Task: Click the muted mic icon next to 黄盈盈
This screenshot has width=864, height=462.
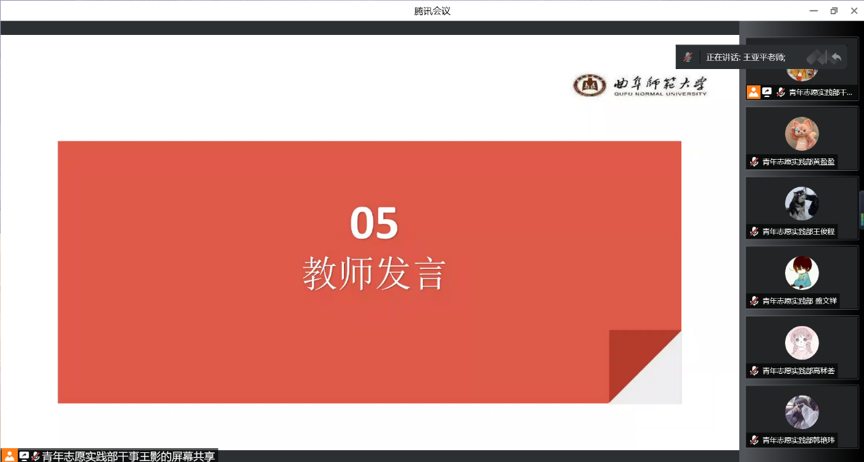Action: pyautogui.click(x=755, y=161)
